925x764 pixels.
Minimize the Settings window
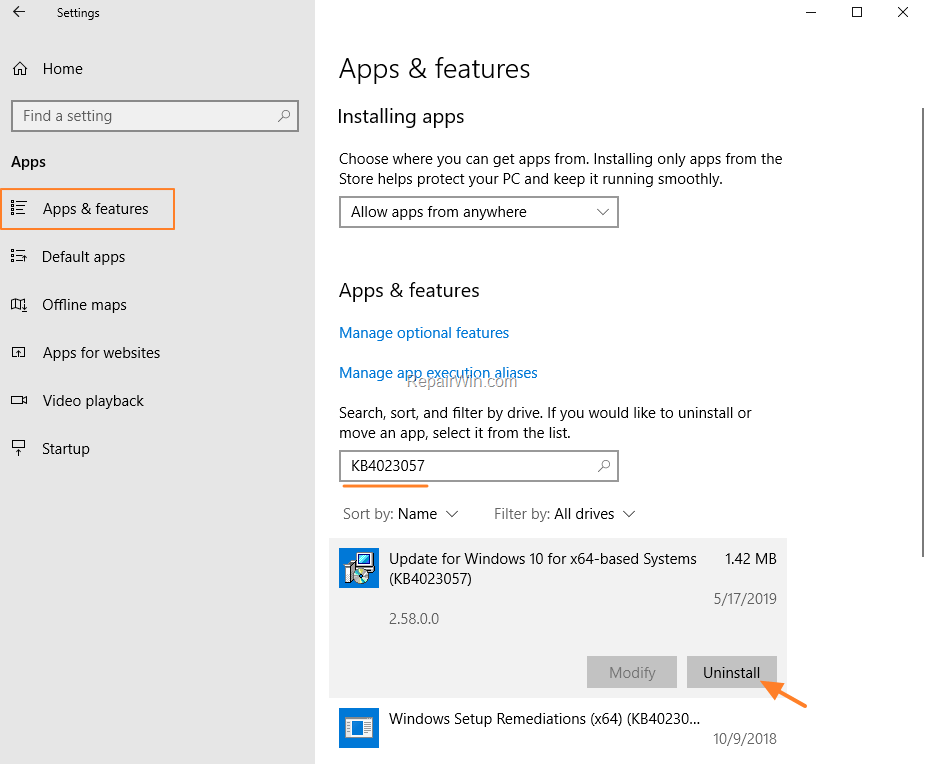(x=811, y=12)
